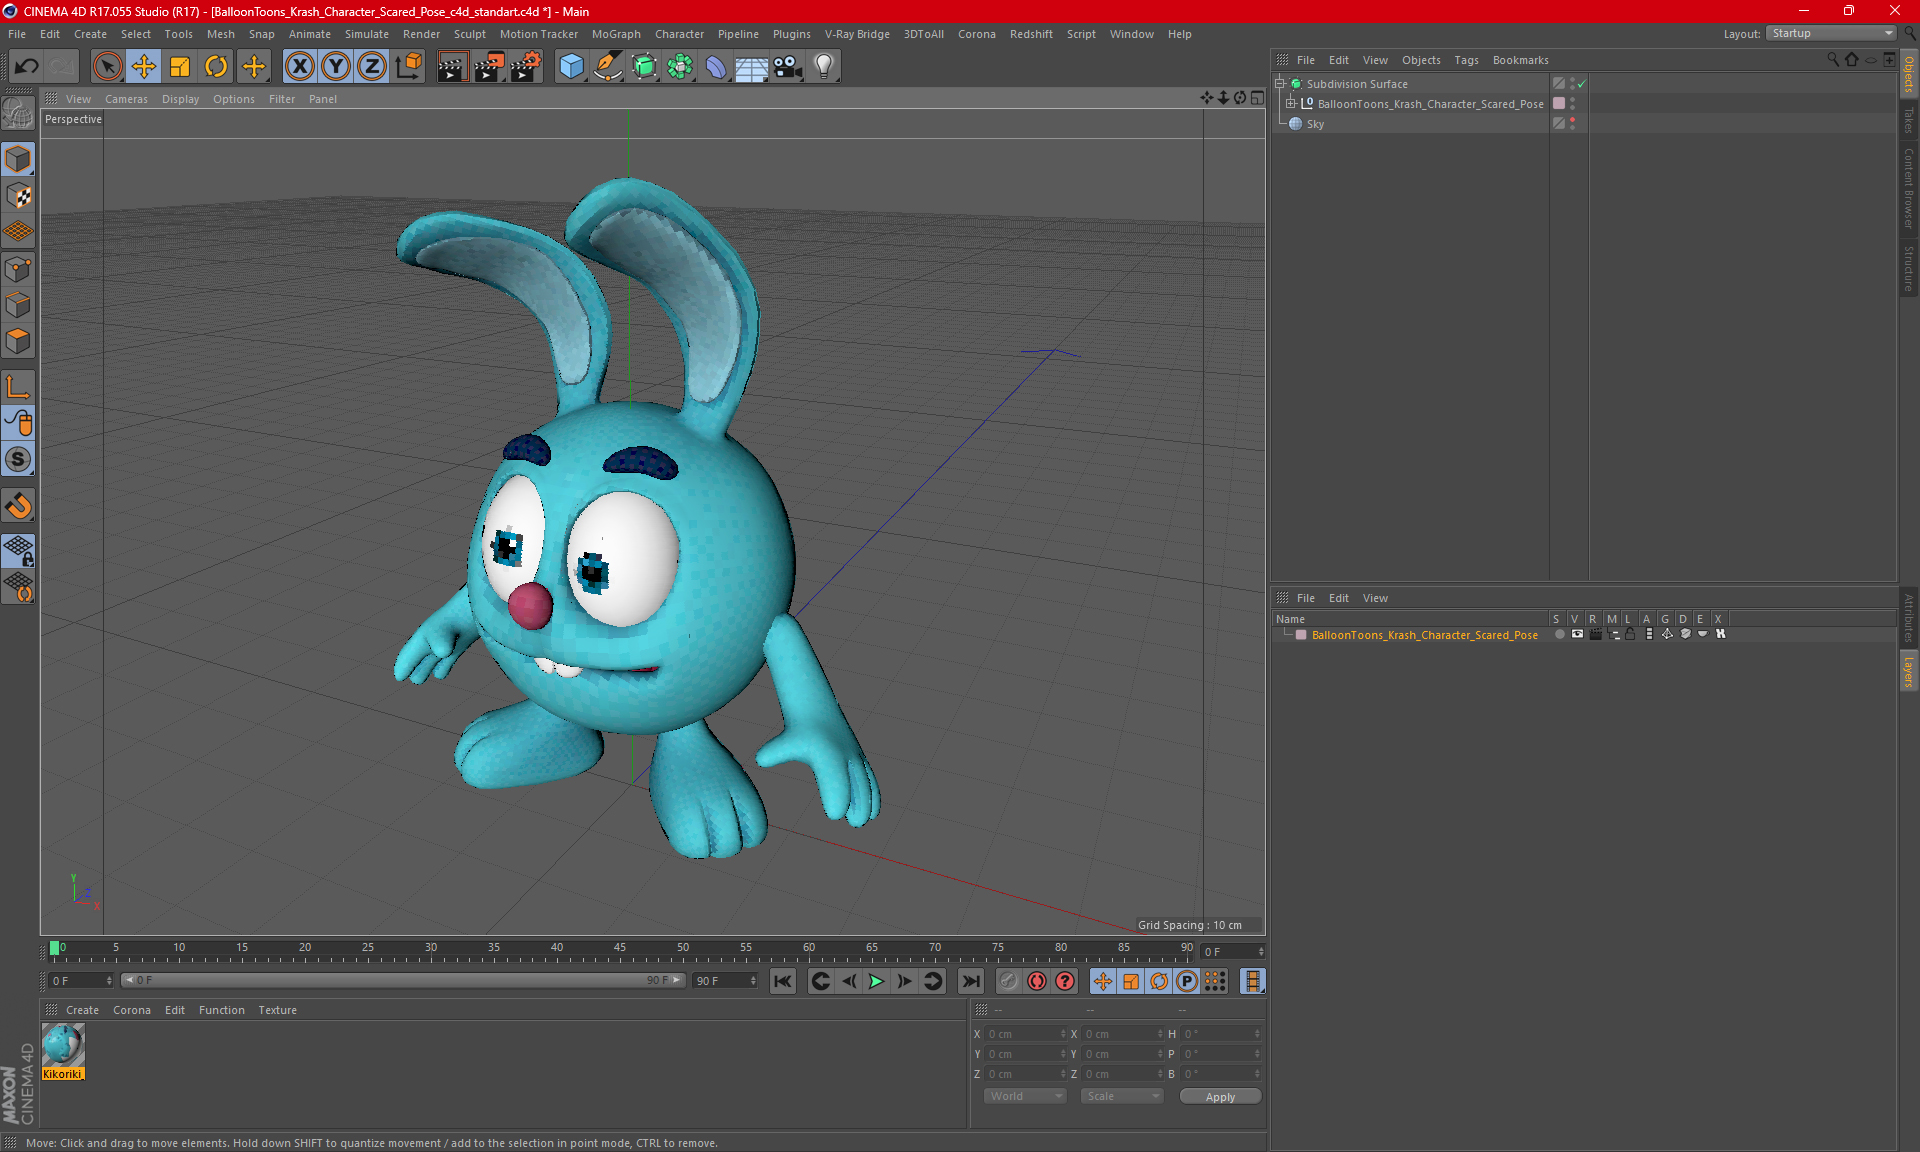Select the Rotate tool

(x=216, y=67)
